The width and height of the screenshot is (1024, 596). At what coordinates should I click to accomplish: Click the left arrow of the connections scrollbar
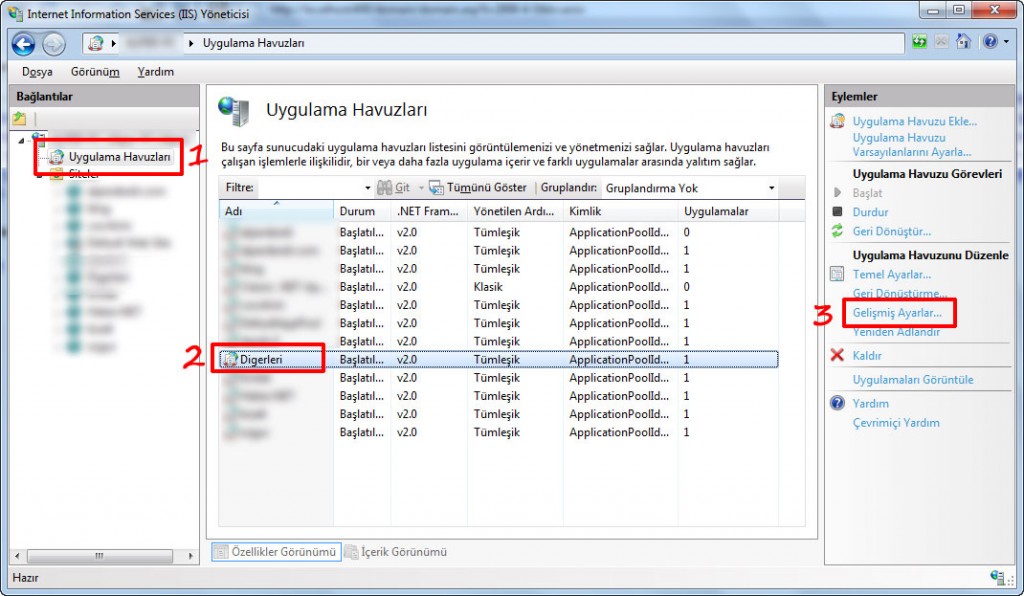tap(18, 556)
